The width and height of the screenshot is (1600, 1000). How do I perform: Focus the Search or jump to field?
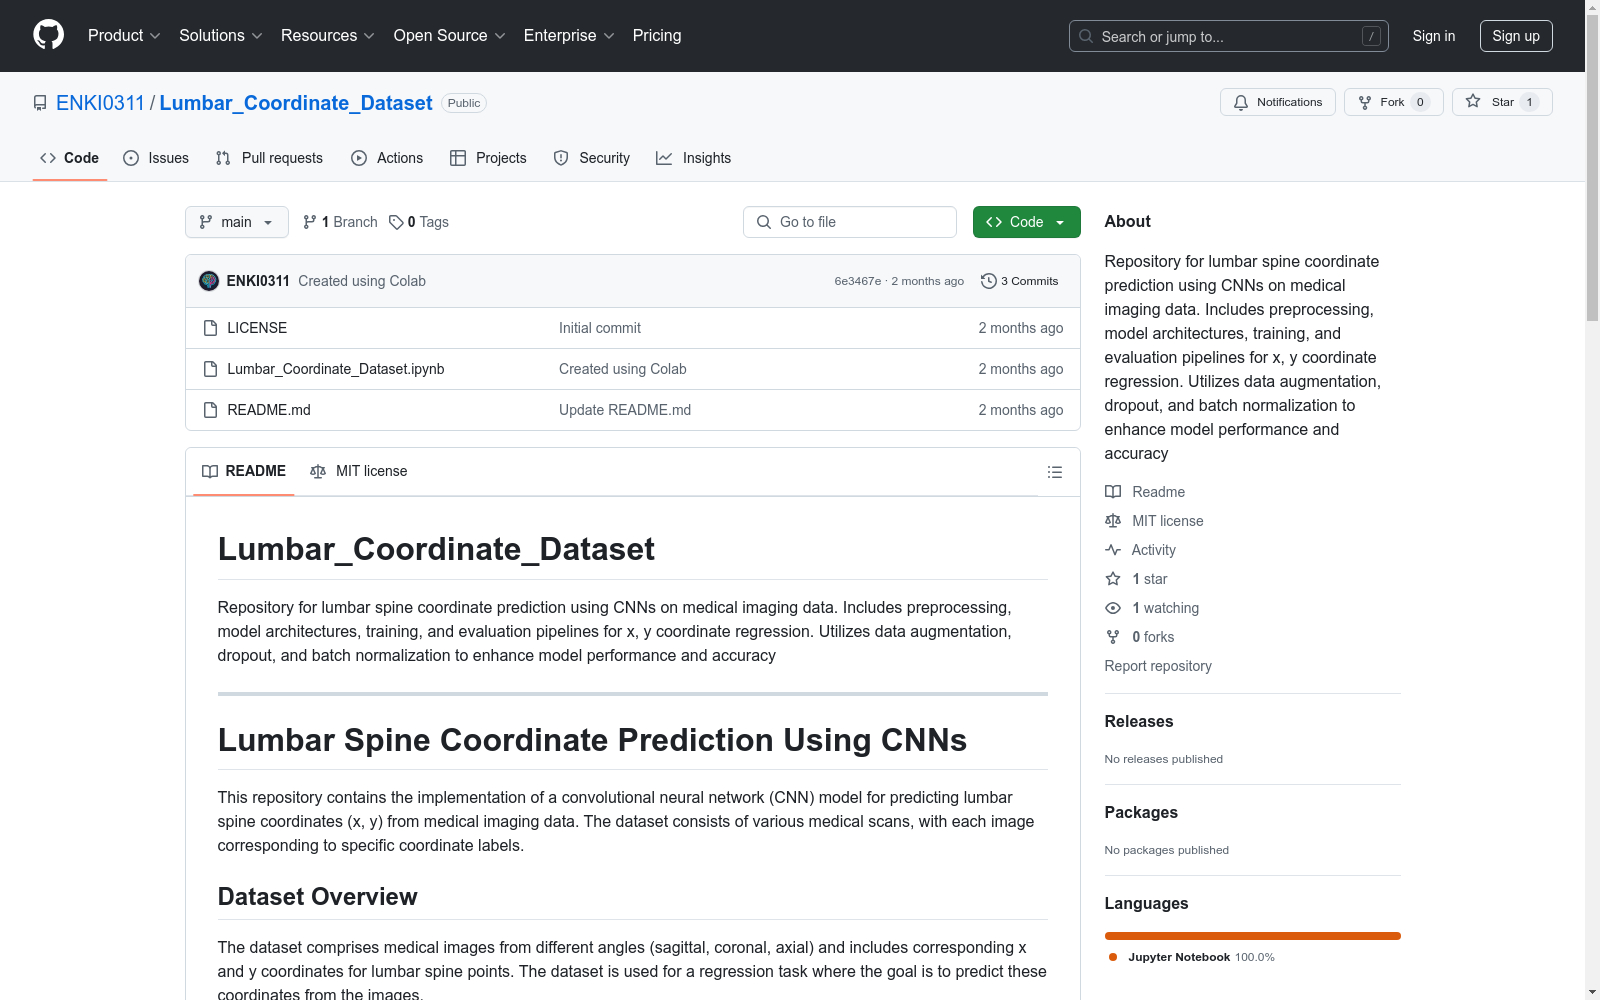click(1228, 36)
